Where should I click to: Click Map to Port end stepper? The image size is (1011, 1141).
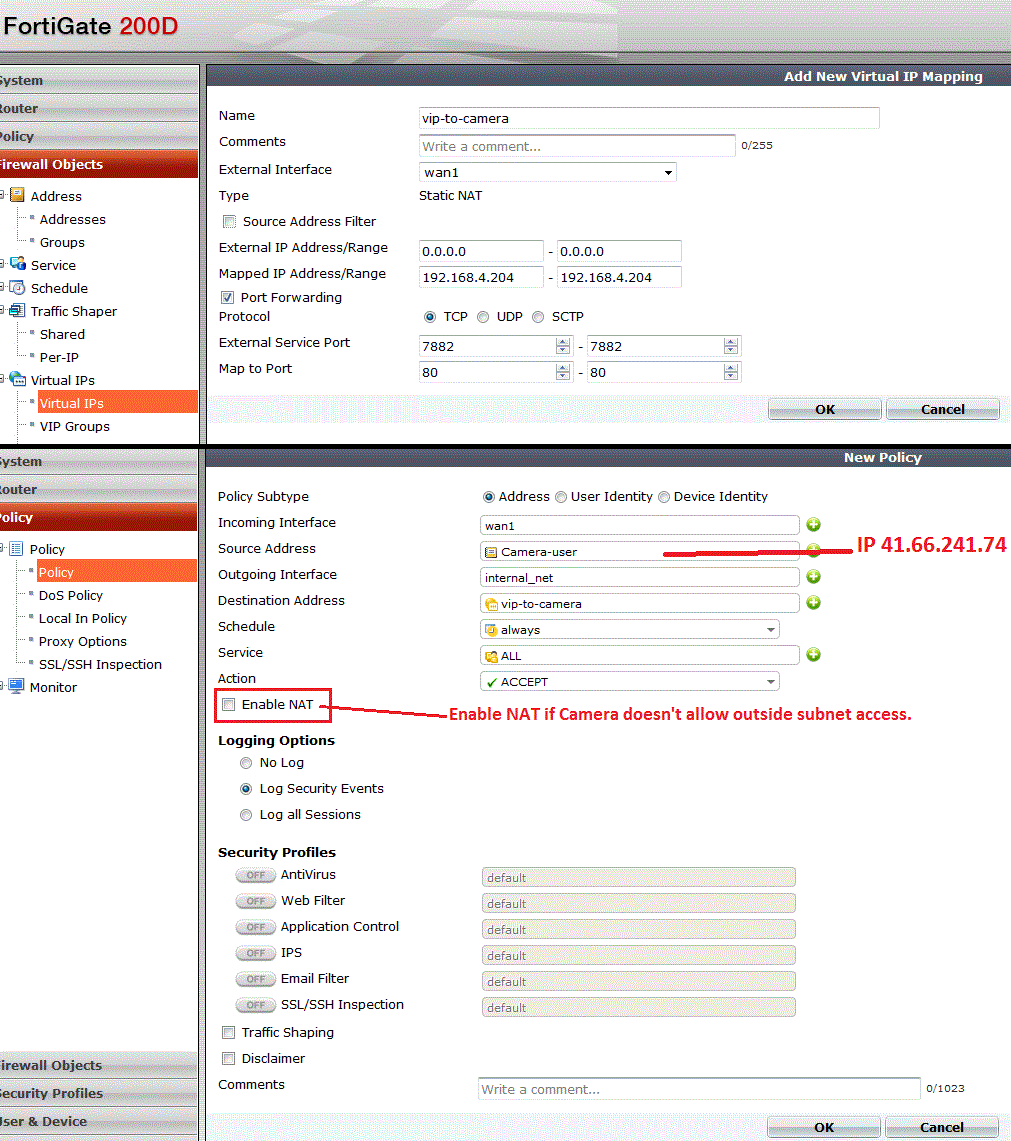pos(732,373)
